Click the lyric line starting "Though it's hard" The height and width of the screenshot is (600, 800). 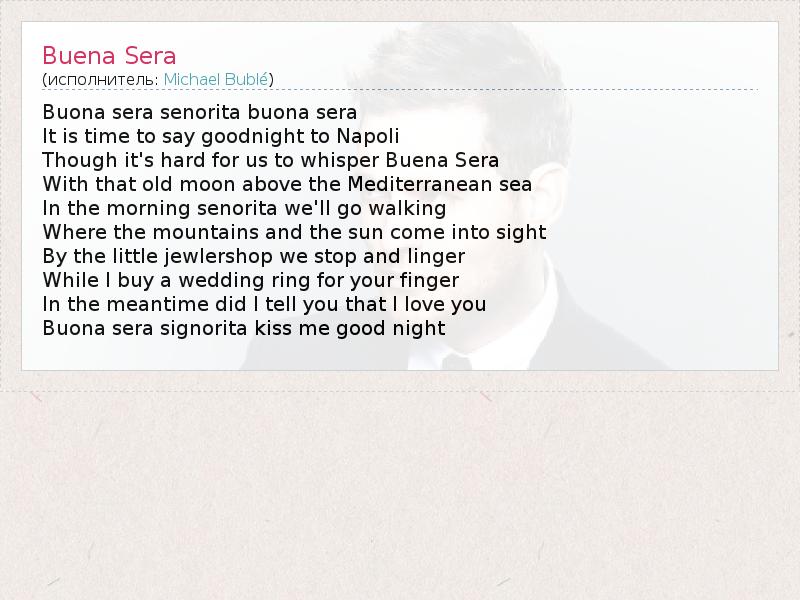coord(271,160)
